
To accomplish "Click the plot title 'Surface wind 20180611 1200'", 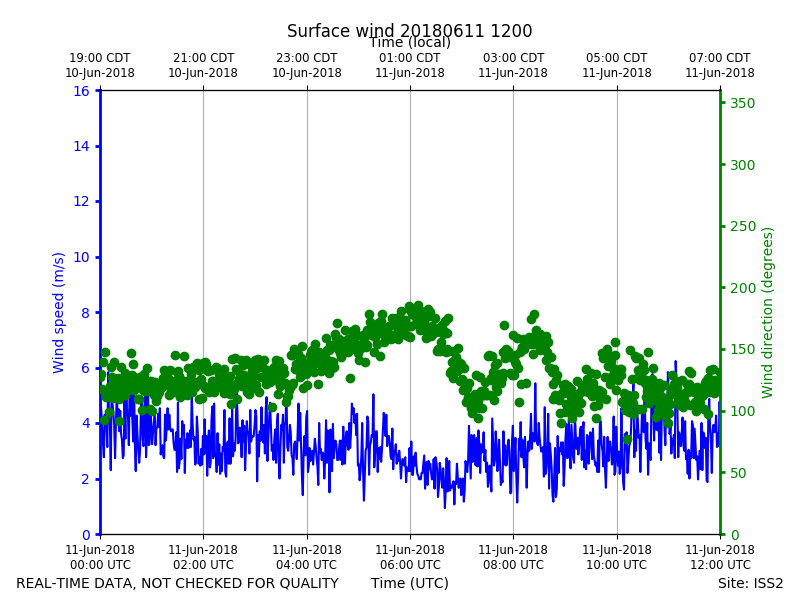I will click(x=410, y=31).
